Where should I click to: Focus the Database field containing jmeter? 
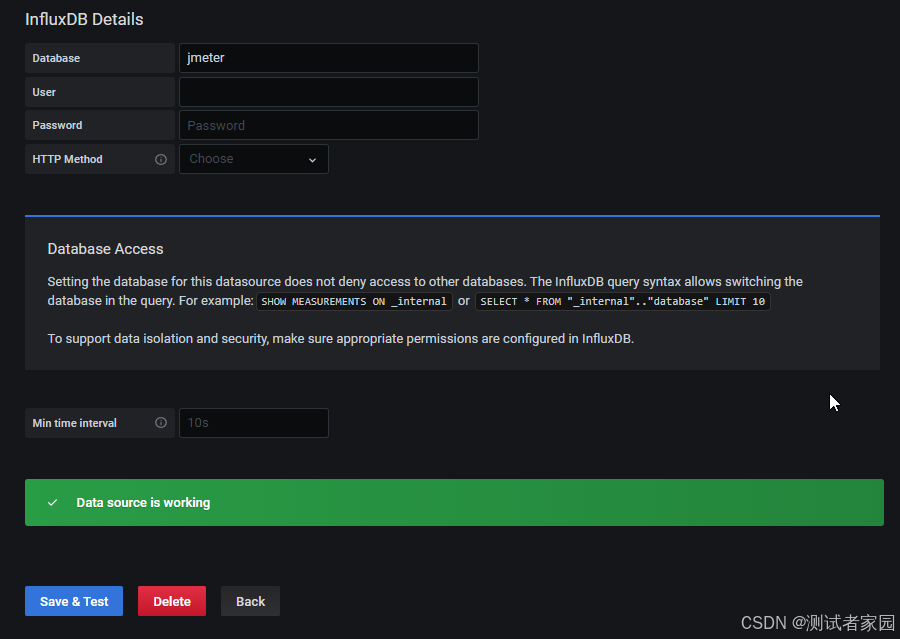point(329,58)
